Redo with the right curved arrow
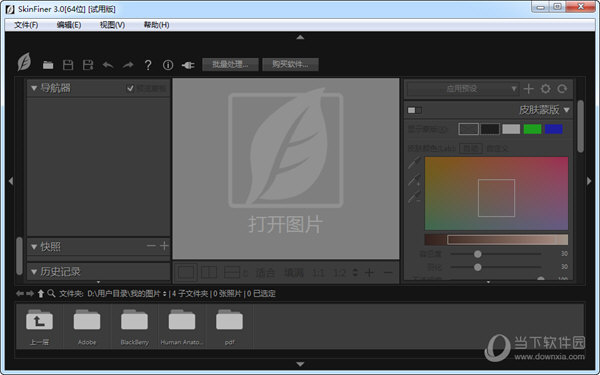This screenshot has width=600, height=375. pos(128,65)
